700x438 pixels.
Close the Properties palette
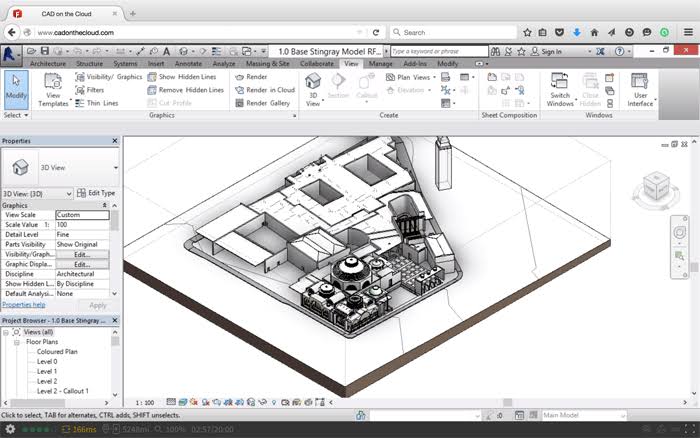tap(115, 141)
